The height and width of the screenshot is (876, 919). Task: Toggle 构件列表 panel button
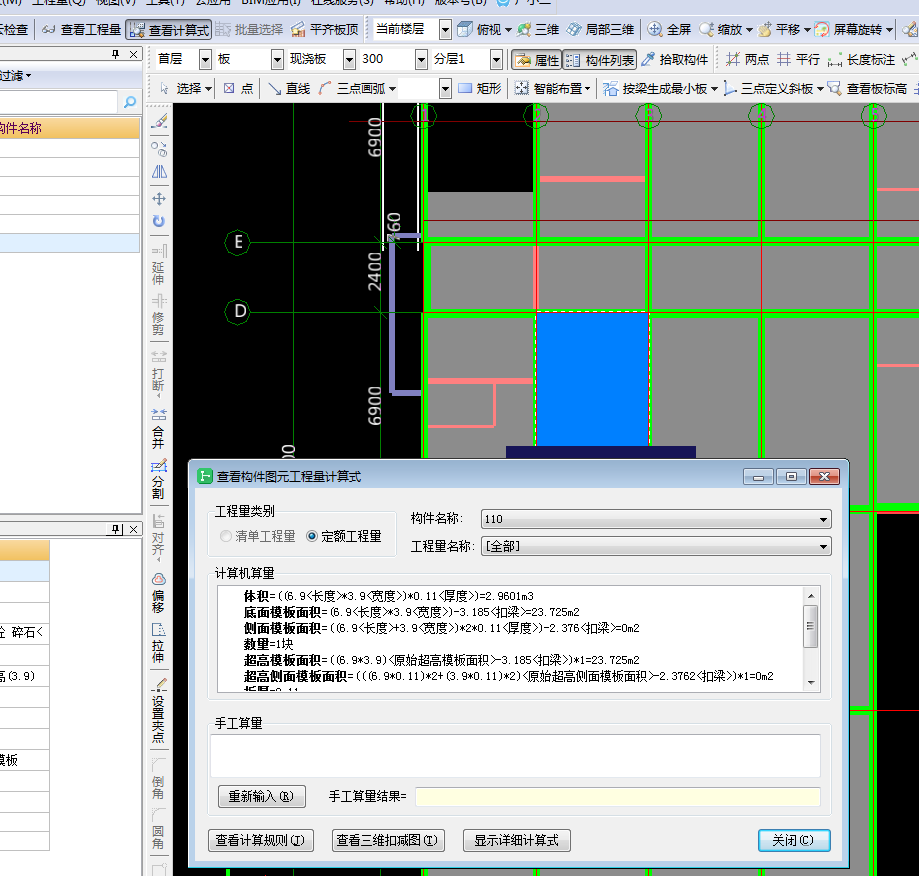click(x=600, y=60)
